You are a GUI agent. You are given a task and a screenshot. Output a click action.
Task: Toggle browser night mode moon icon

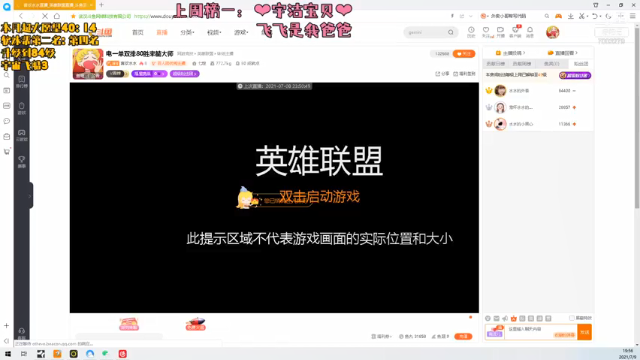coord(608,16)
